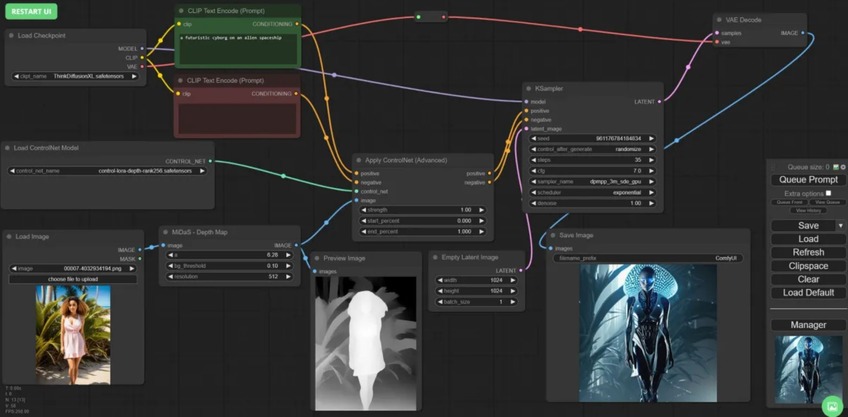Open the sampler_name dropdown in KSampler
Image resolution: width=848 pixels, height=417 pixels.
click(x=591, y=181)
